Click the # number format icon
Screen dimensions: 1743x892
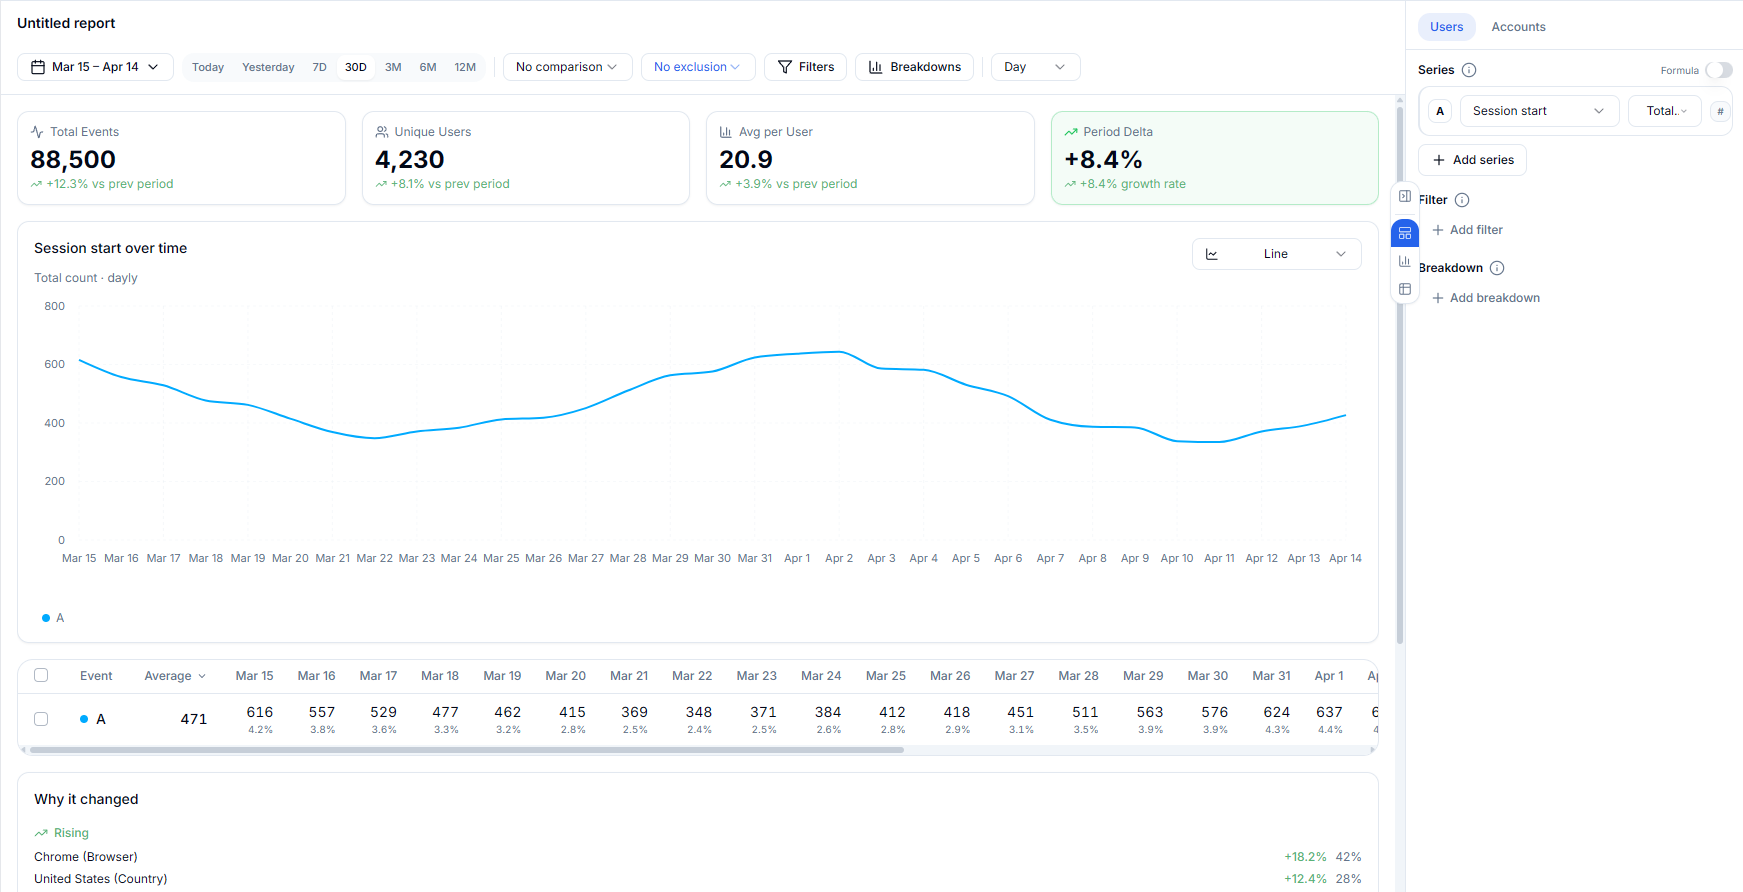point(1720,111)
